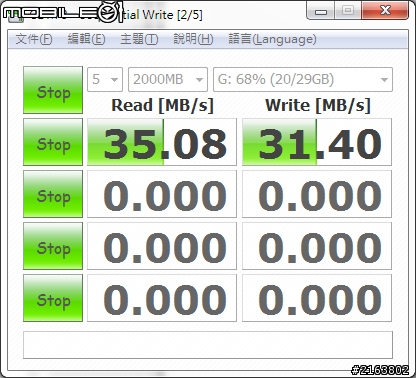The image size is (416, 378).
Task: Open the test count dropdown showing 5
Action: pyautogui.click(x=105, y=79)
